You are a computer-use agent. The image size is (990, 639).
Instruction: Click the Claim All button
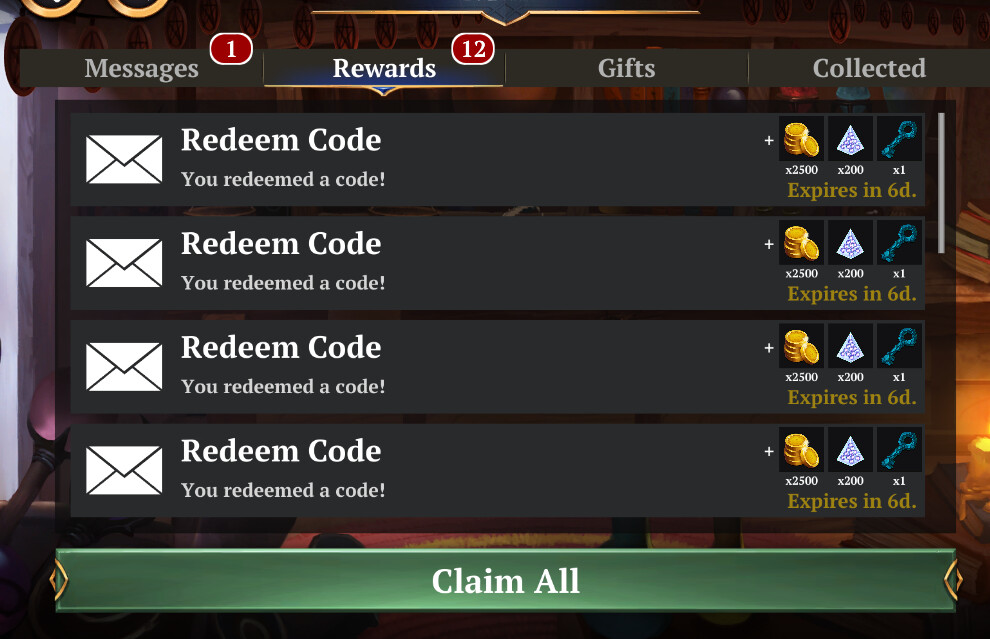(505, 581)
